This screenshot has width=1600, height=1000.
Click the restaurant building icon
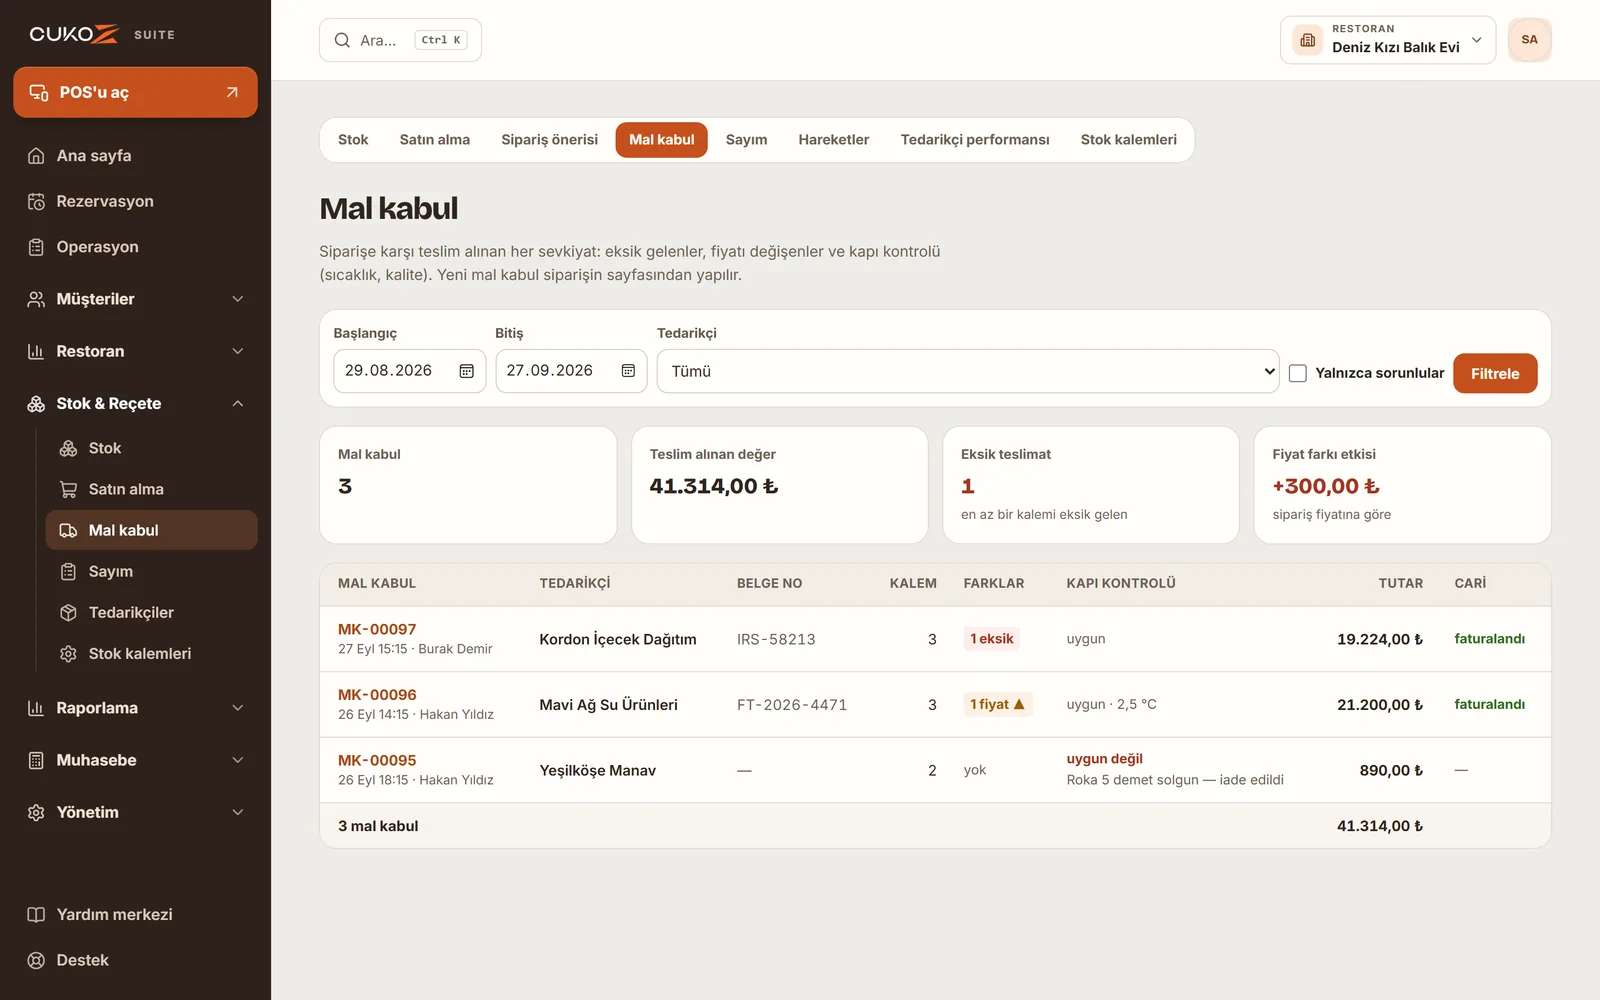coord(1308,40)
